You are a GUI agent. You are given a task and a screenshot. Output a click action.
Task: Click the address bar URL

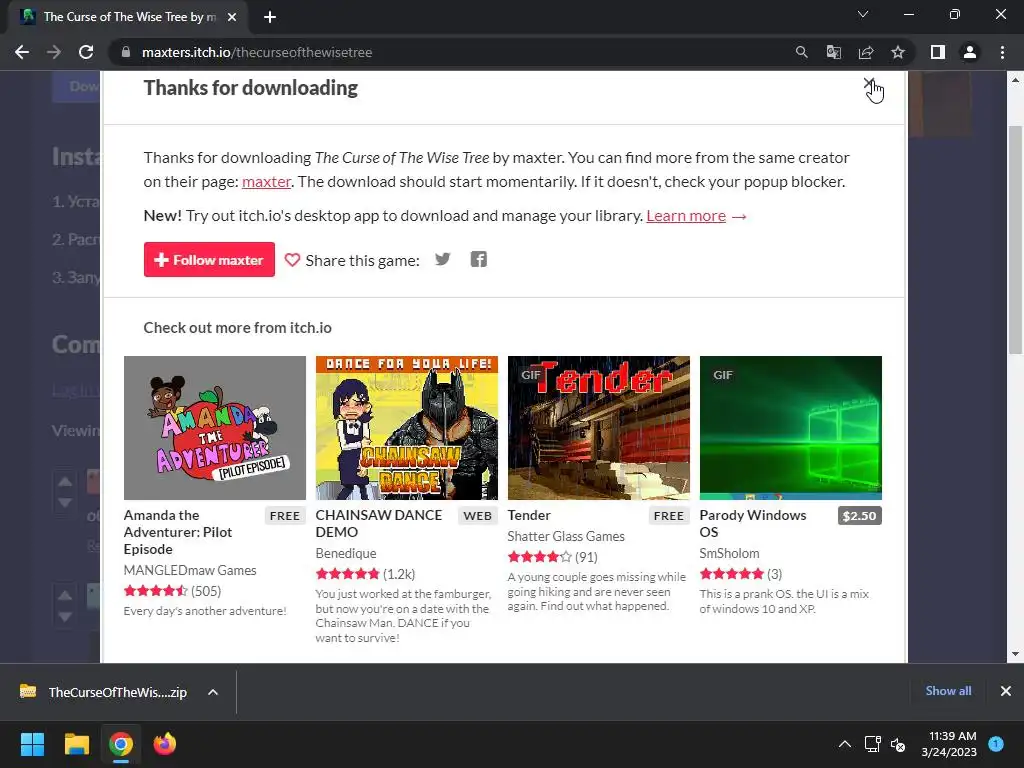257,52
